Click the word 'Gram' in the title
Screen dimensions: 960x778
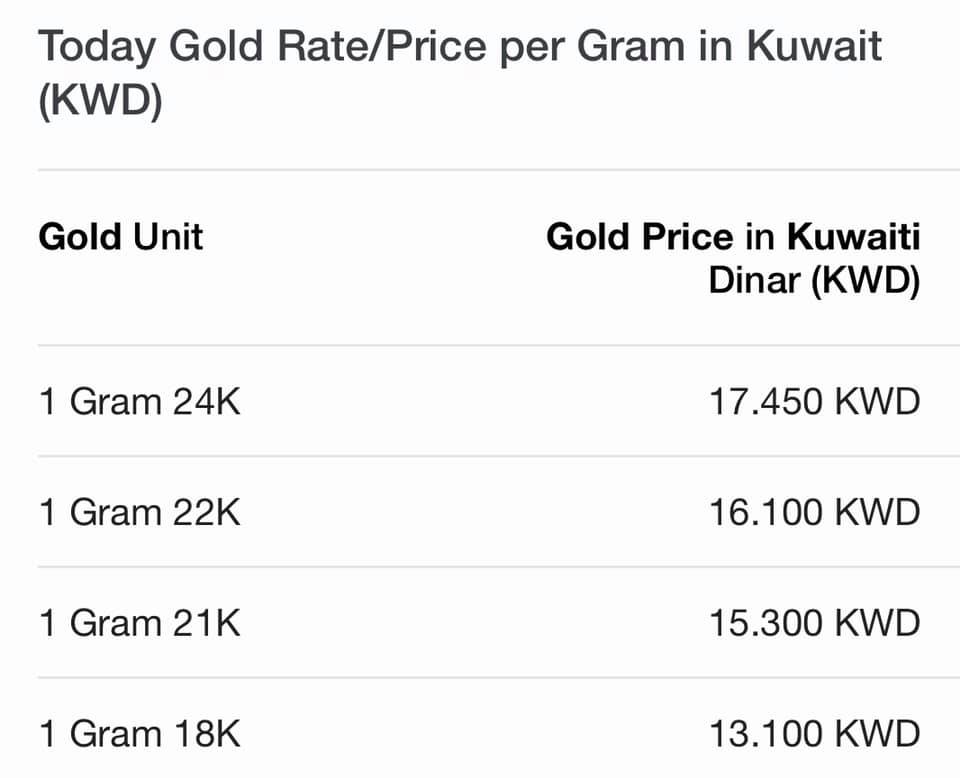(x=631, y=47)
